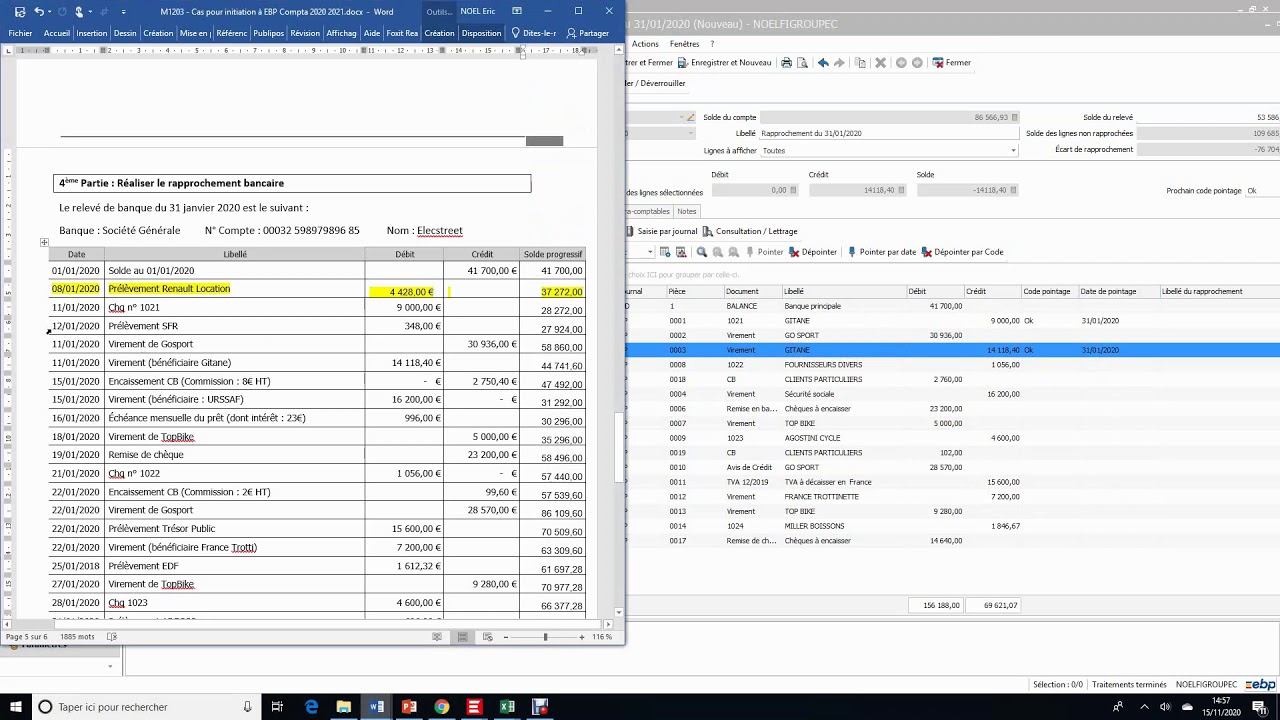Image resolution: width=1280 pixels, height=720 pixels.
Task: Adjust the Word zoom slider handle
Action: (545, 637)
